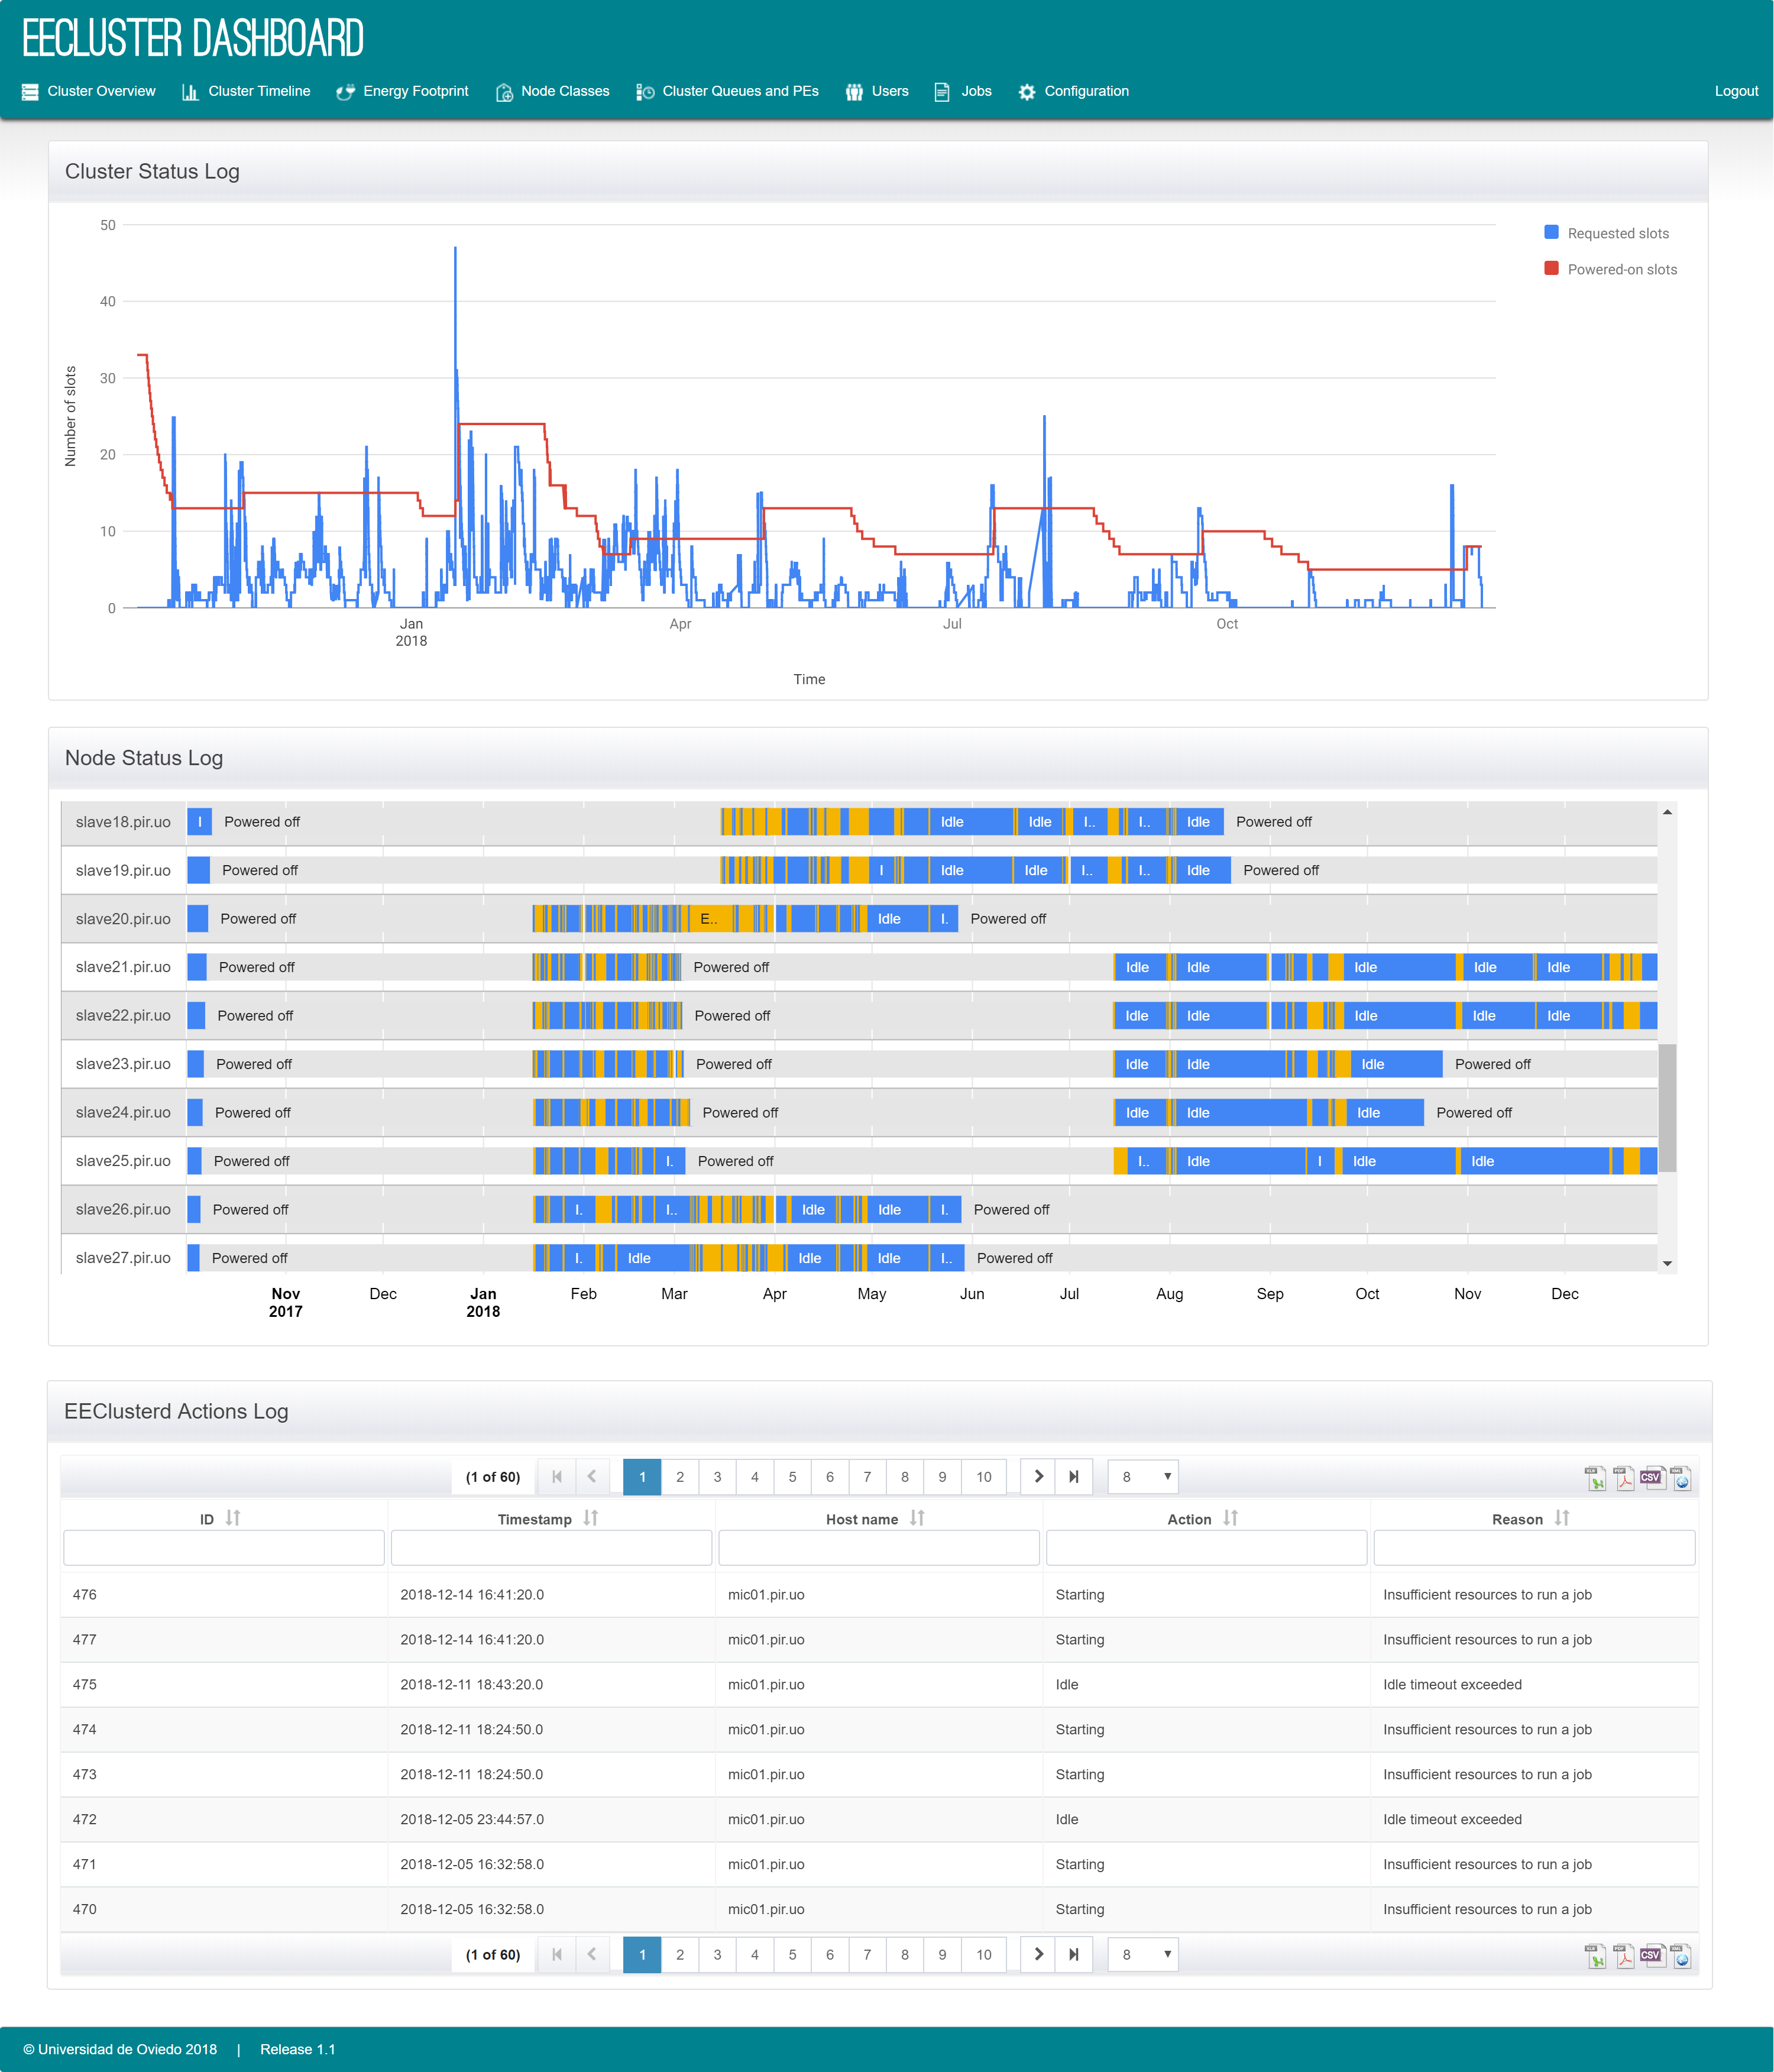
Task: Sort the Reason column
Action: click(1562, 1518)
